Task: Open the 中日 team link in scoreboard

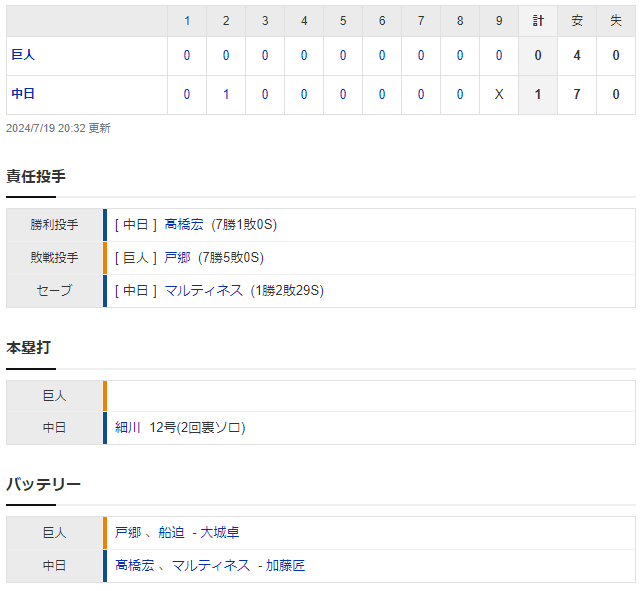Action: [23, 94]
